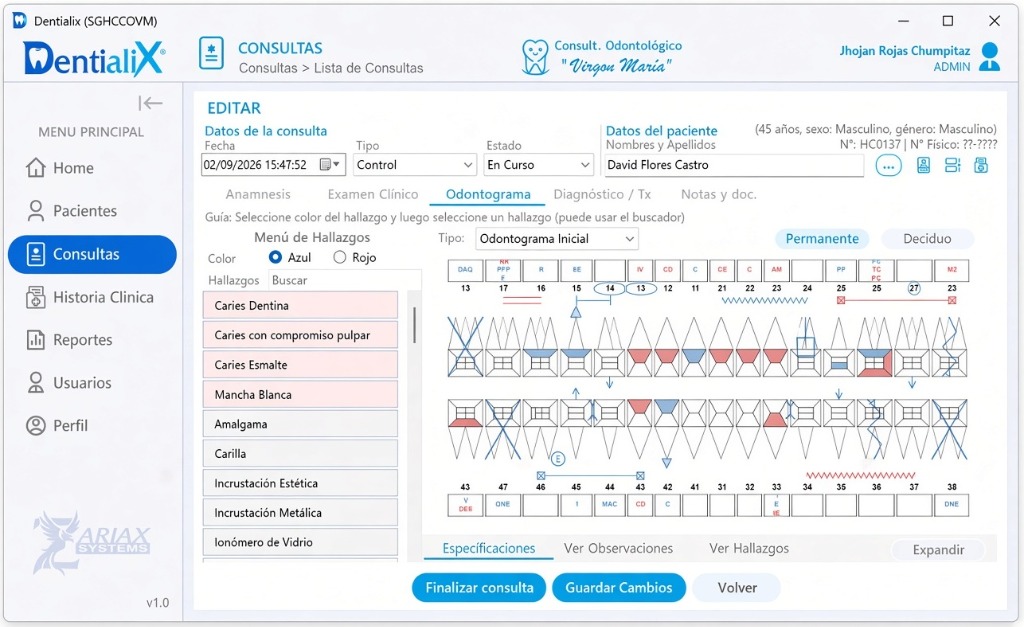
Task: Click the DAQ annotation box
Action: (x=465, y=270)
